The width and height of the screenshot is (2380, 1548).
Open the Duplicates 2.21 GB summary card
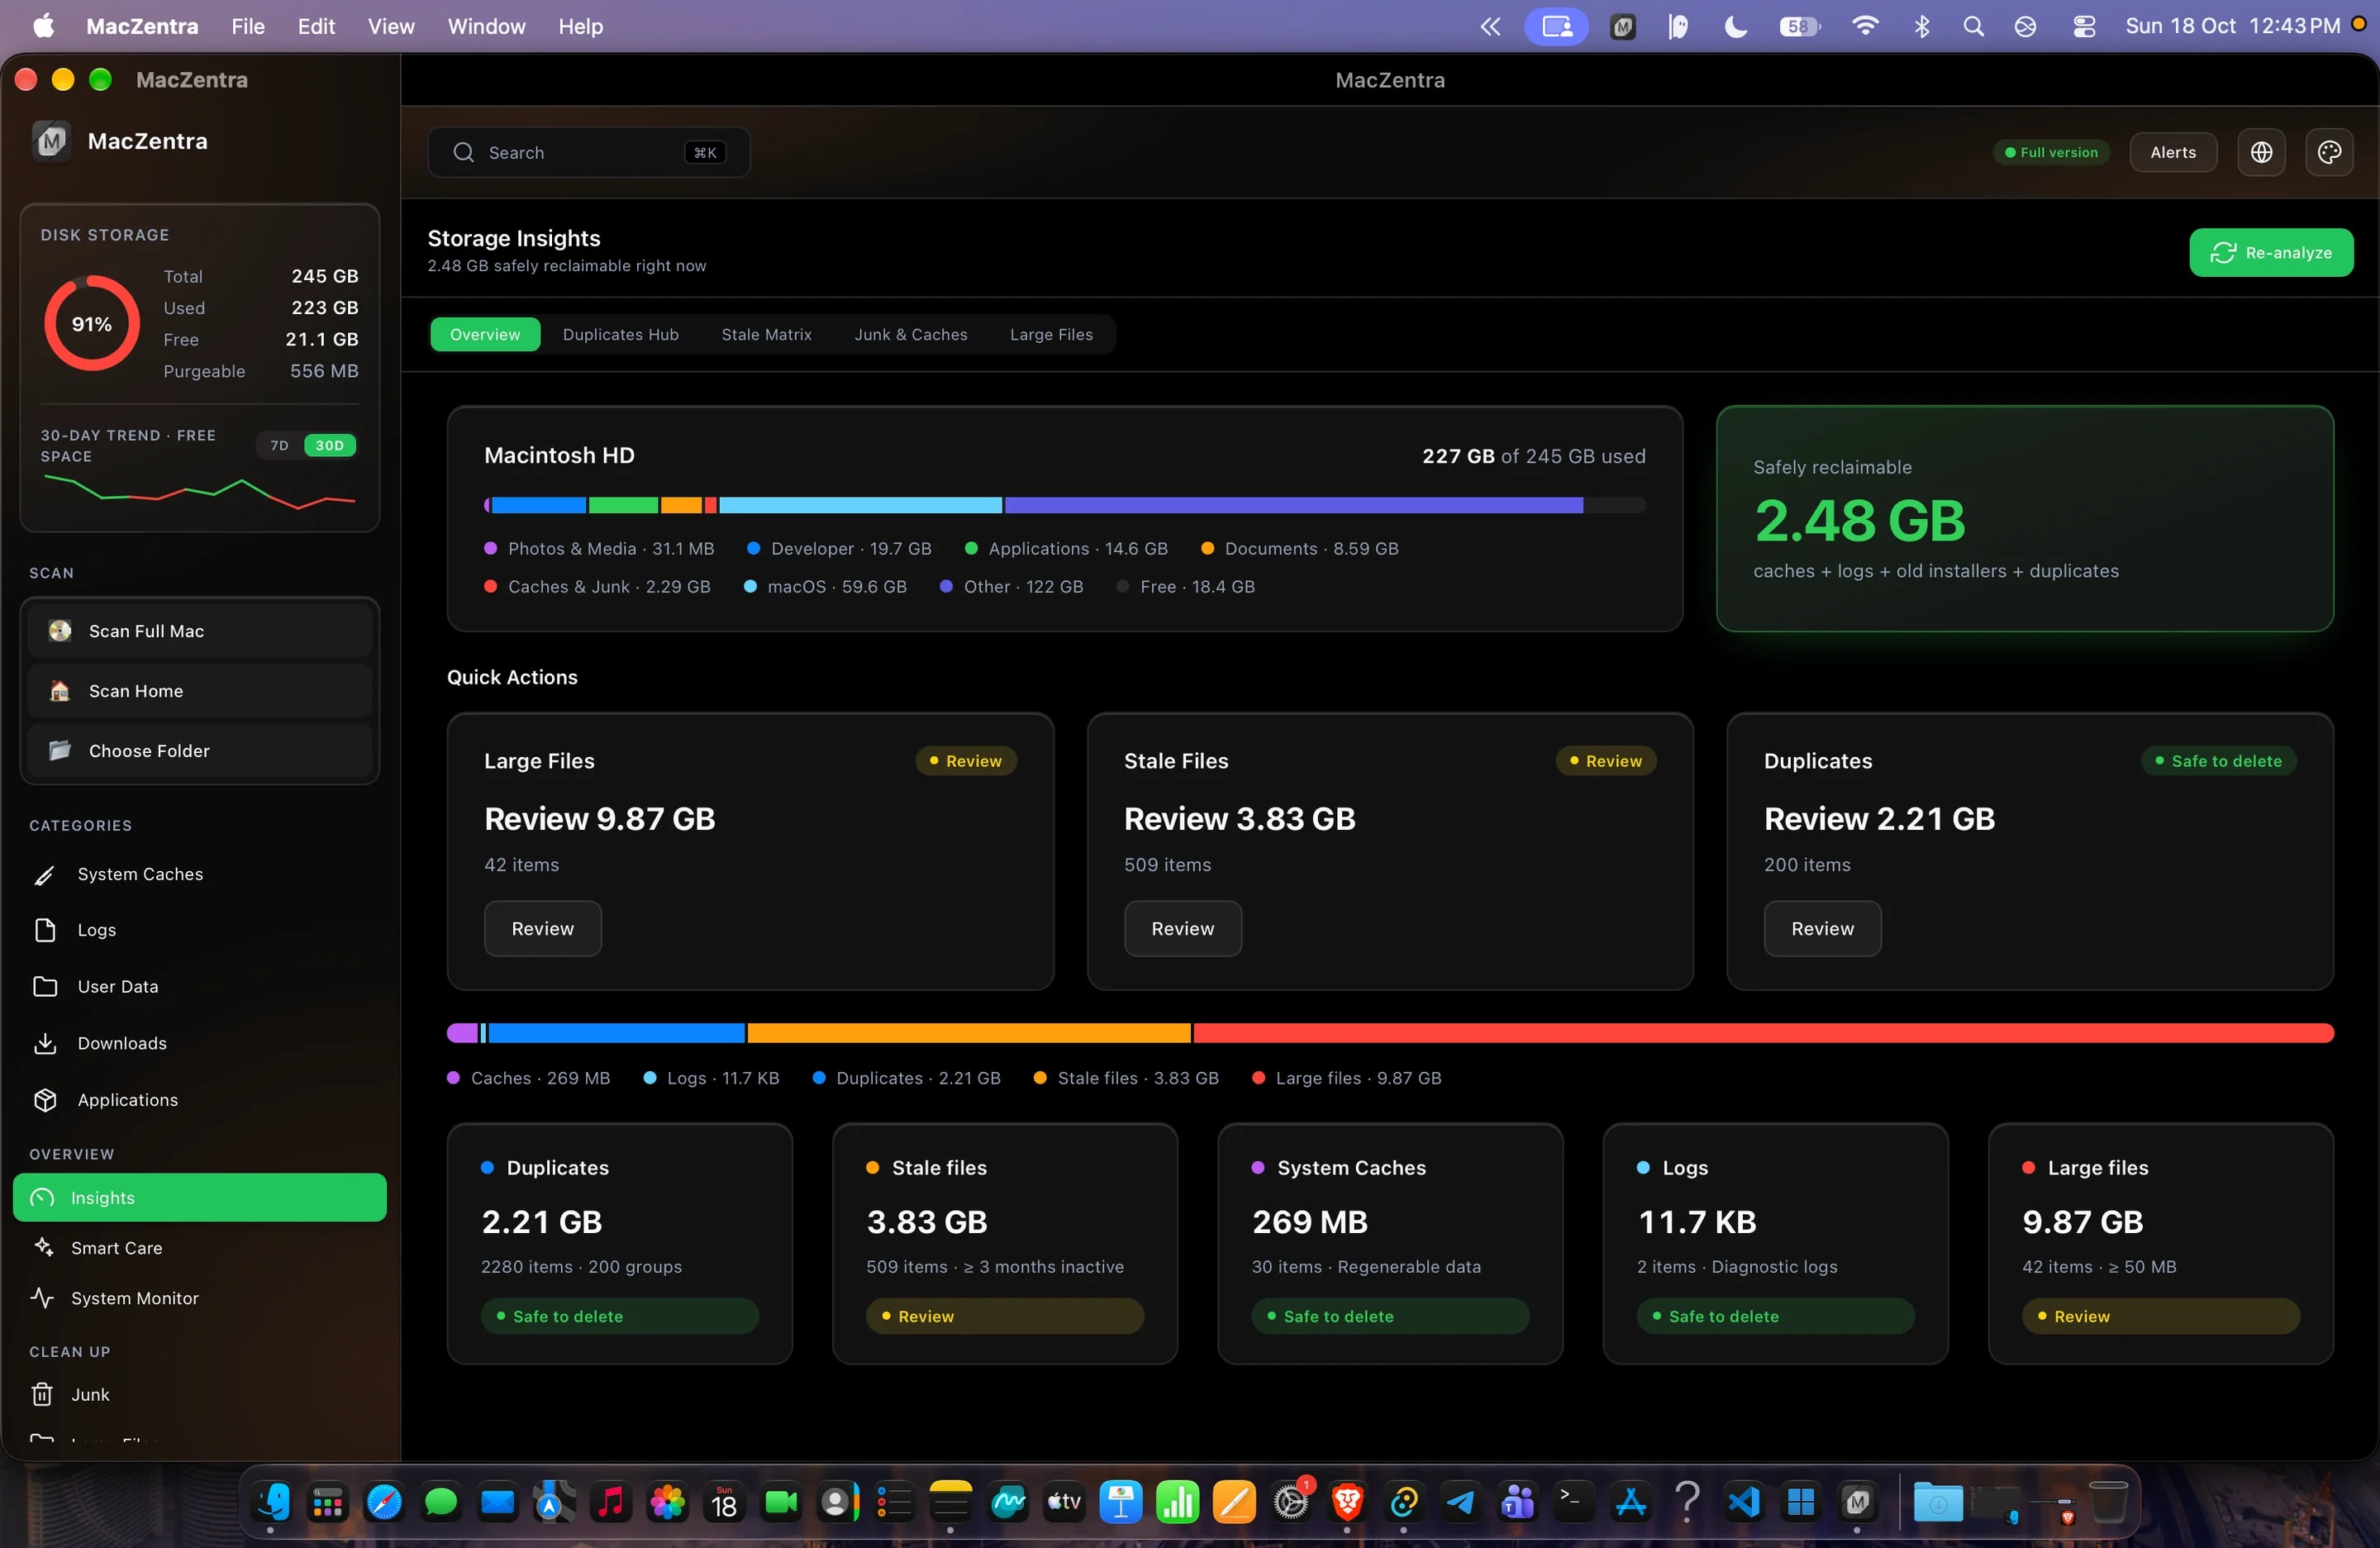(x=619, y=1243)
